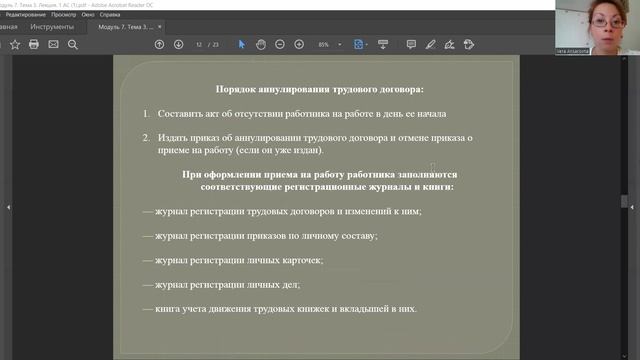Click the total pages '/ 23' label

point(213,44)
